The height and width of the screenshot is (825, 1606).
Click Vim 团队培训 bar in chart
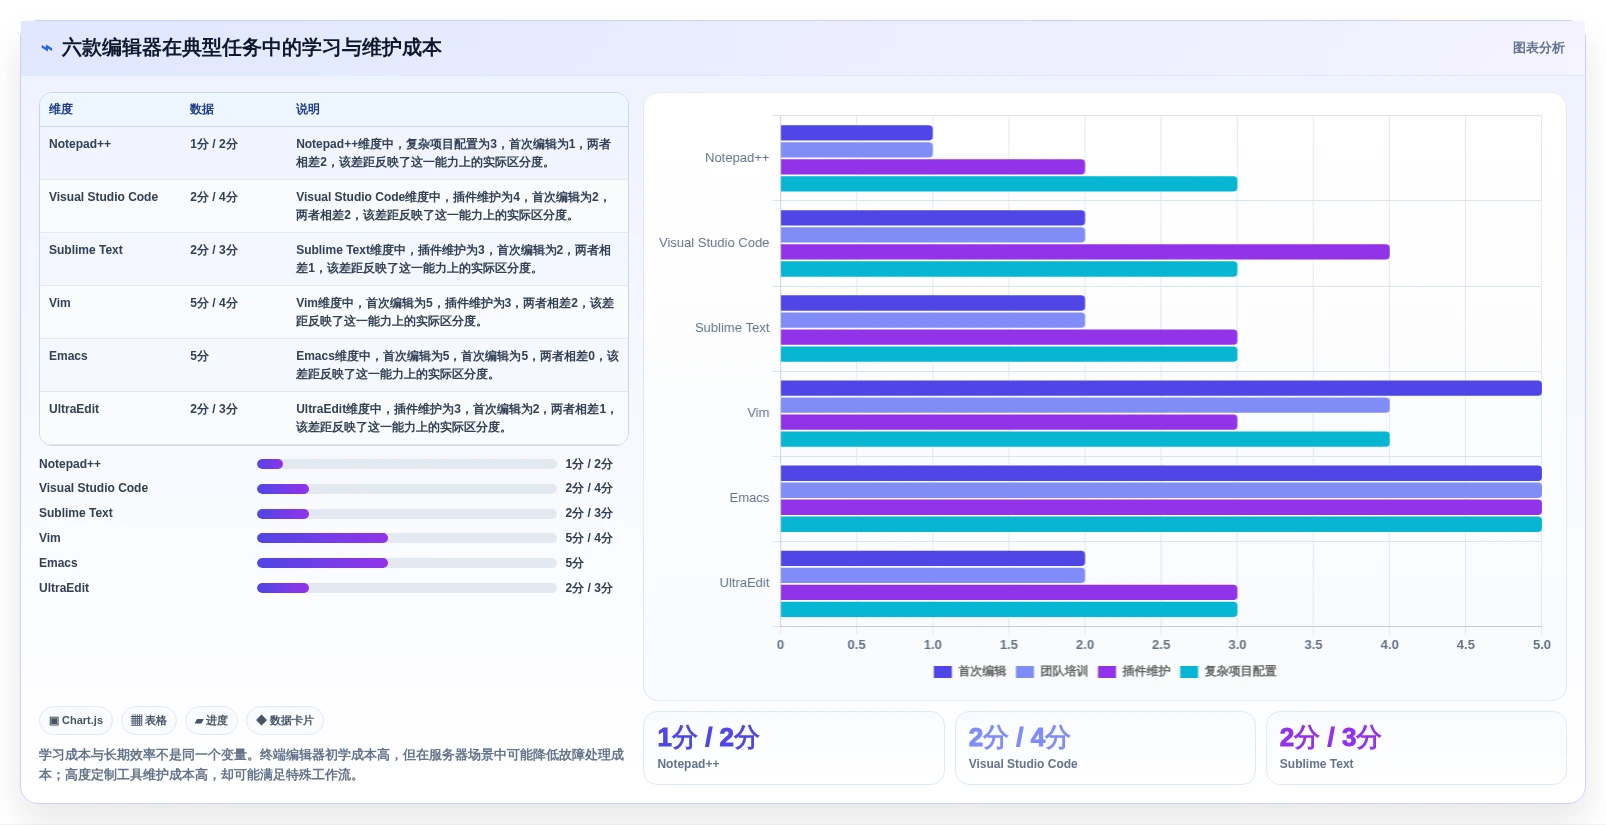(1085, 405)
